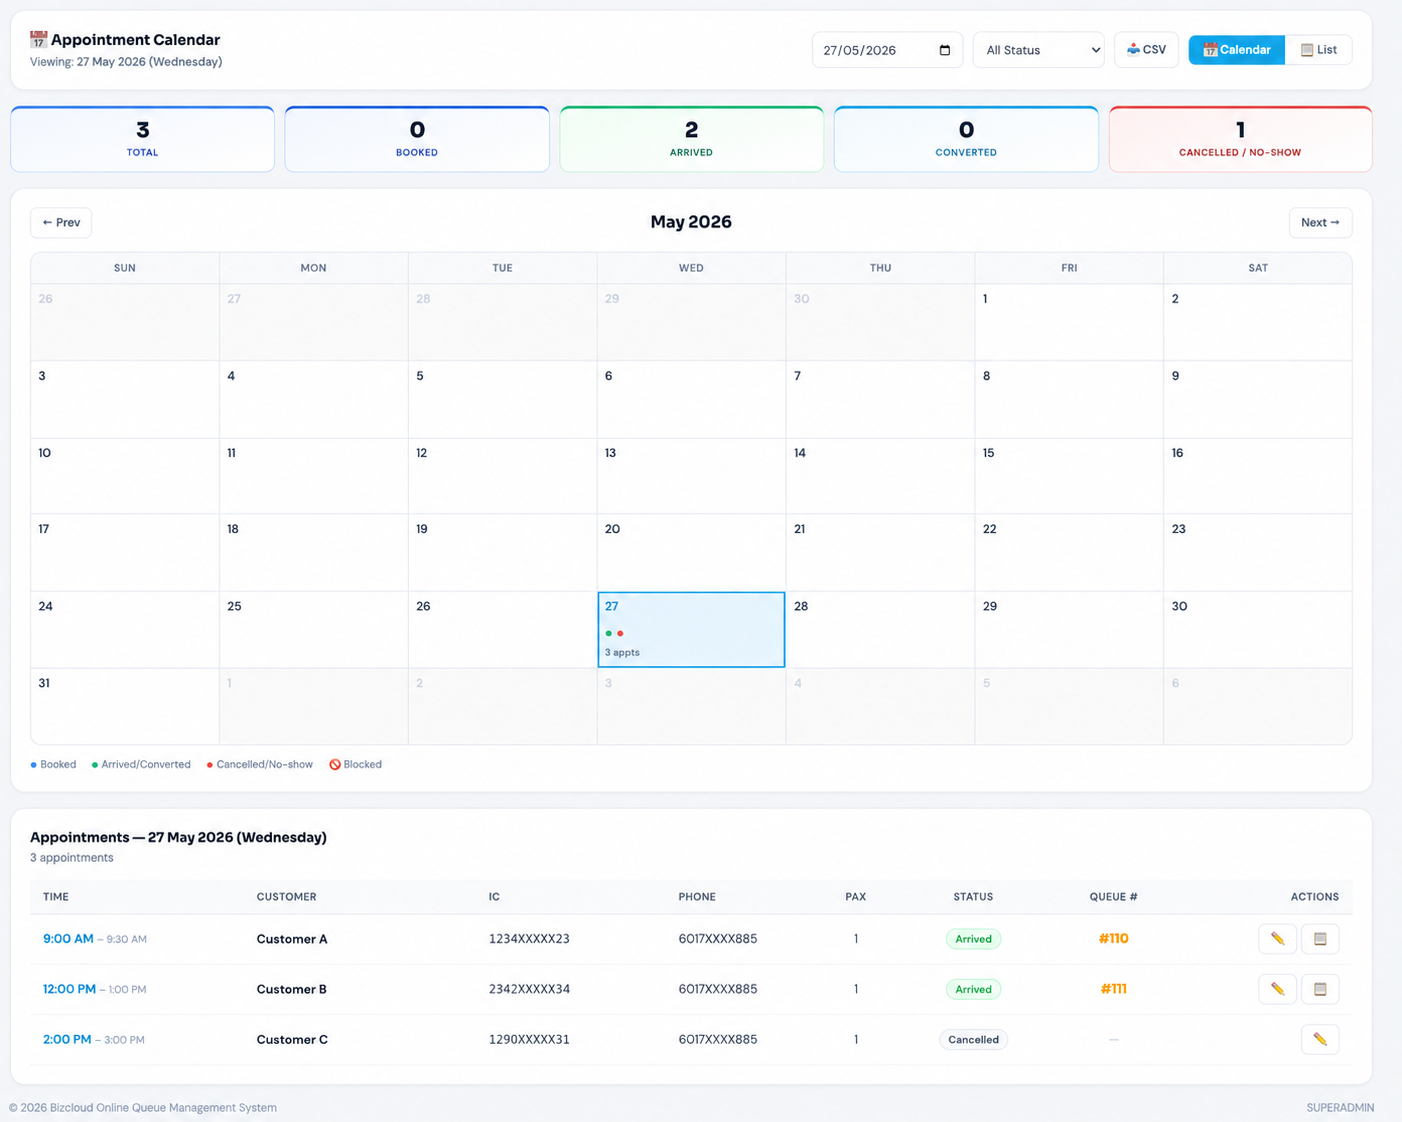Edit Customer B appointment pencil icon
Image resolution: width=1402 pixels, height=1122 pixels.
coord(1277,989)
